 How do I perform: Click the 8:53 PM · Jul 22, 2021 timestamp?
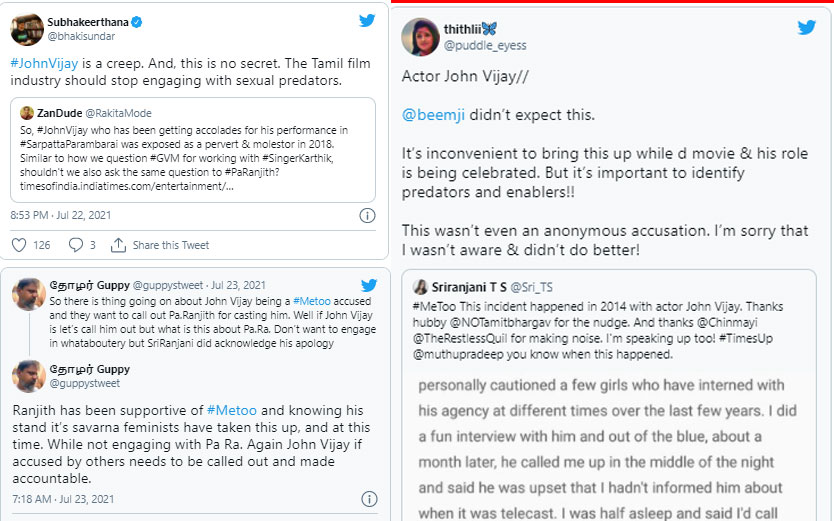(x=61, y=215)
